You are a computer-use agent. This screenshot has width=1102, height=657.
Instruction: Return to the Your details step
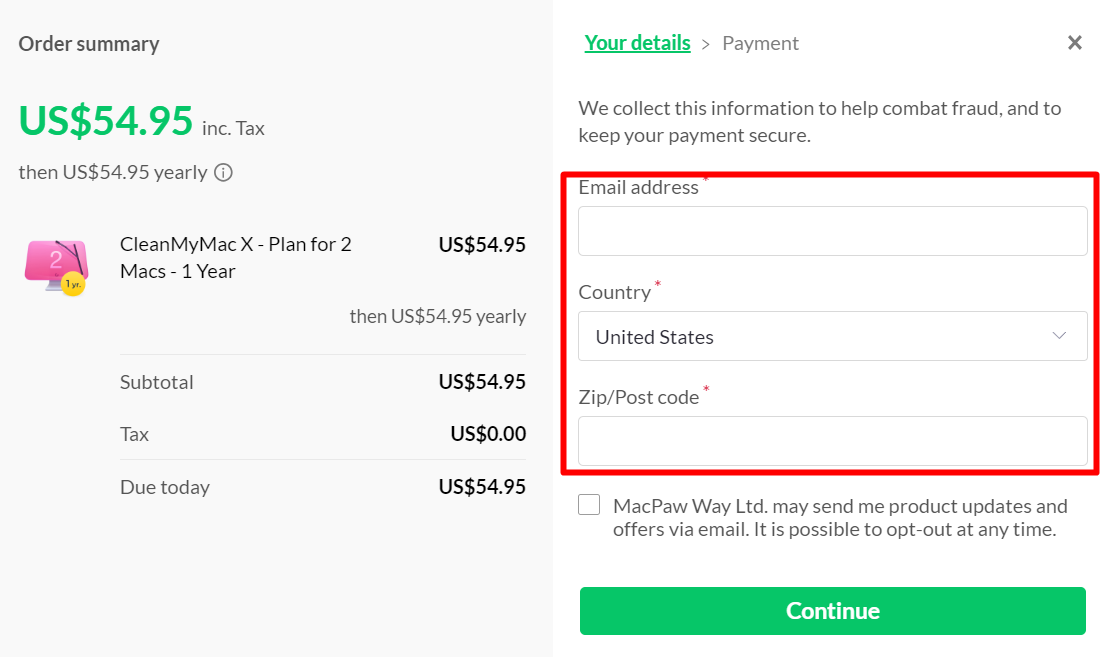click(637, 43)
